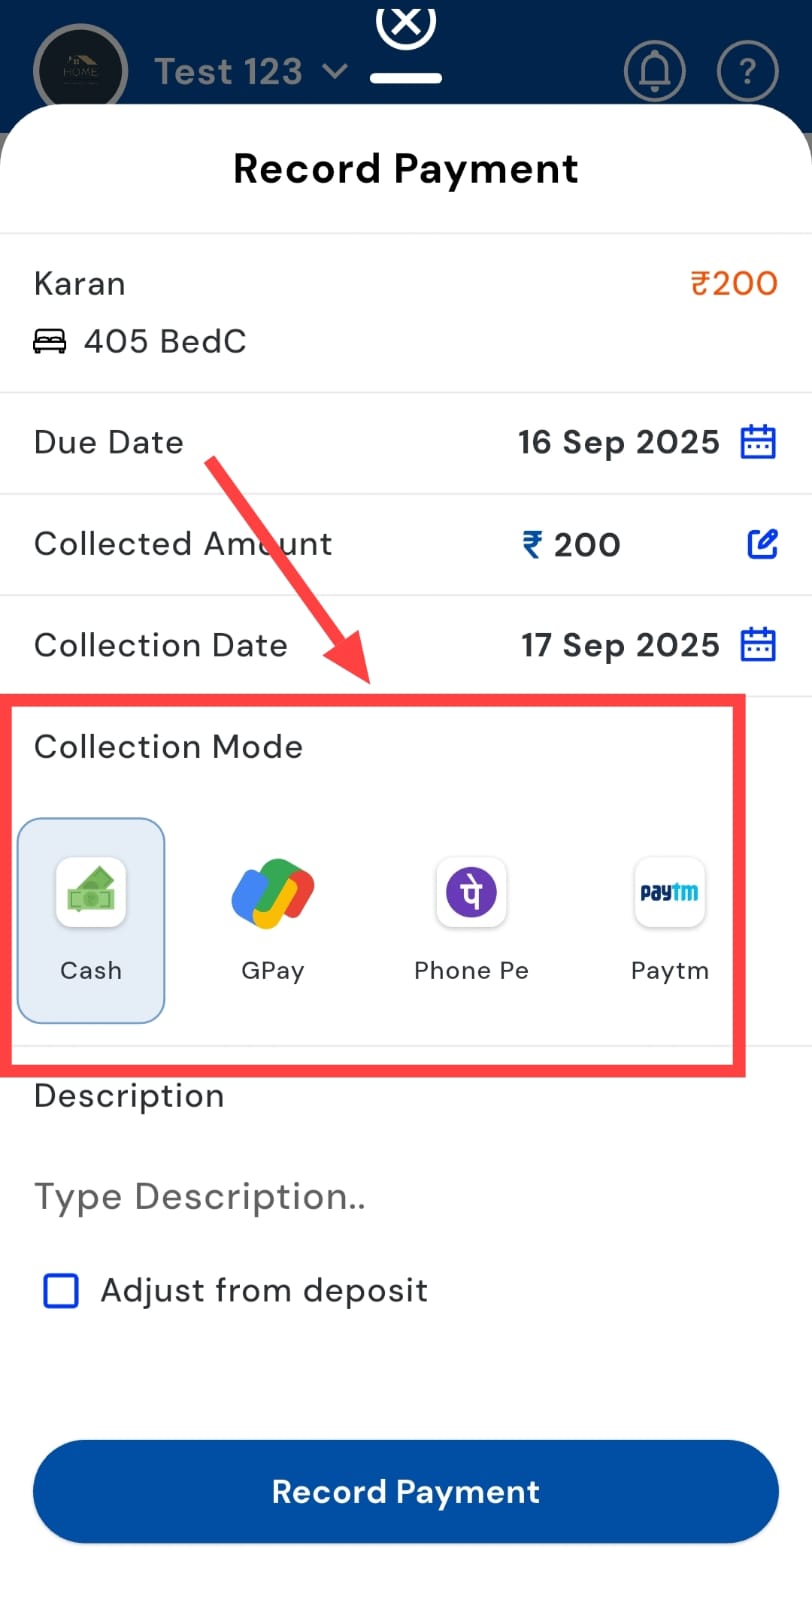The image size is (812, 1600).
Task: Tap the sheet drag handle bar
Action: (x=405, y=78)
